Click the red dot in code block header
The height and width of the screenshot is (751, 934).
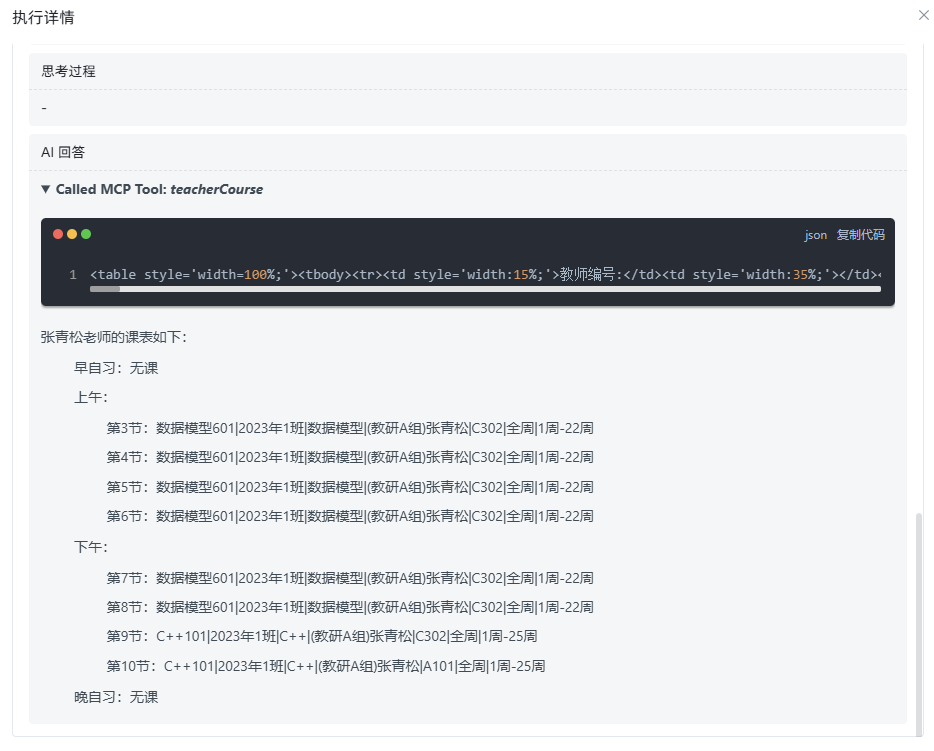pos(58,234)
